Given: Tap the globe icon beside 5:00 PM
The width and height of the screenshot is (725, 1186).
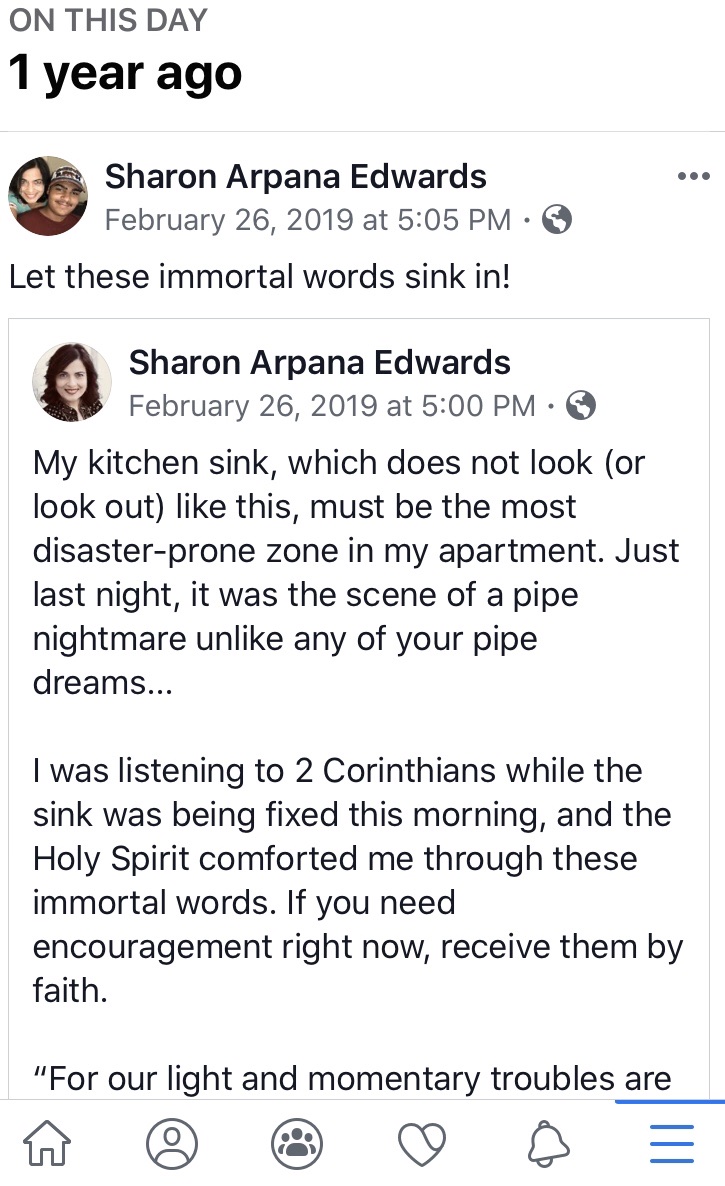Looking at the screenshot, I should [581, 405].
